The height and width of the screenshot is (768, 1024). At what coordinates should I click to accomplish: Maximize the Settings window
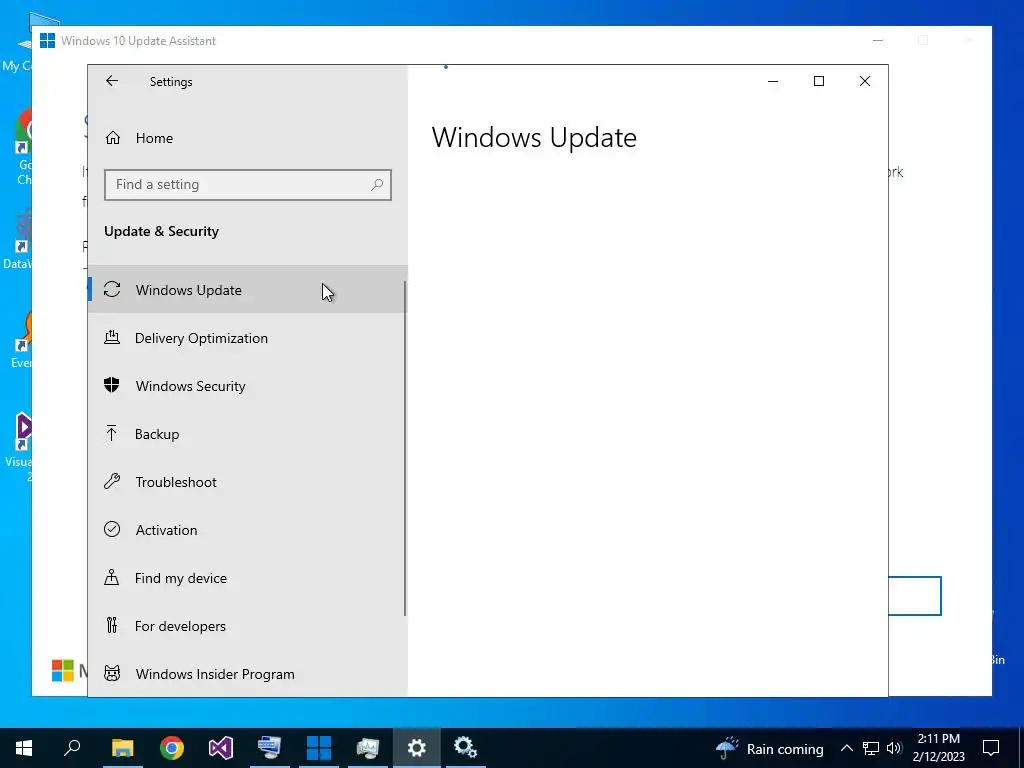click(819, 81)
